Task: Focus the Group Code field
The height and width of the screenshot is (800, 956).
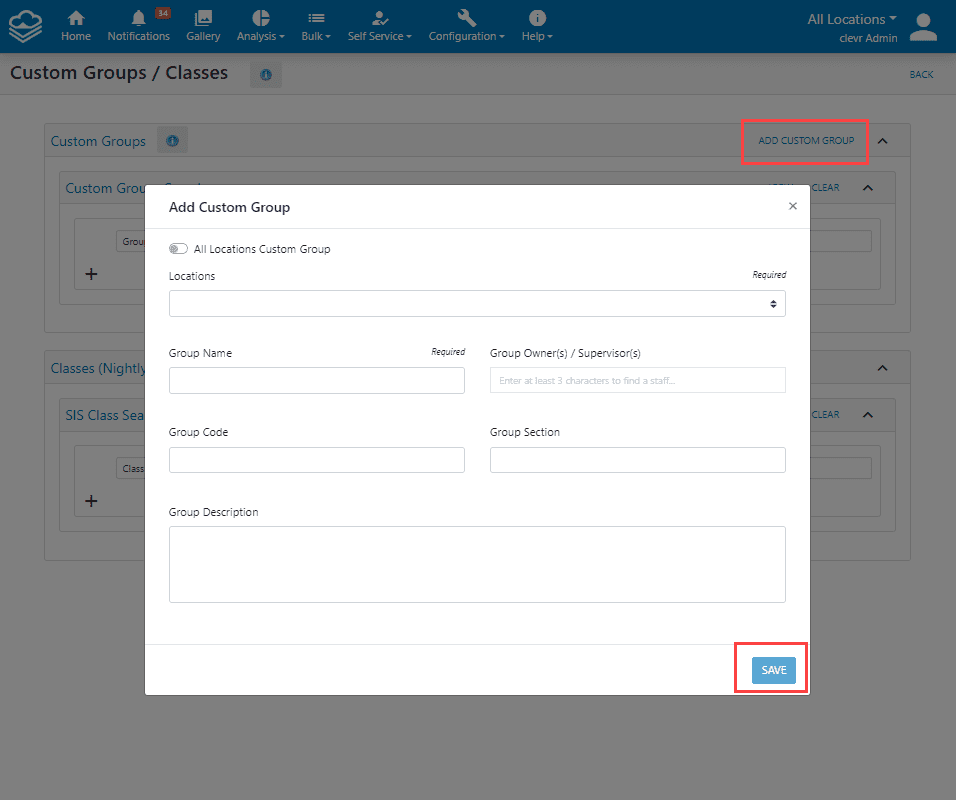Action: tap(317, 460)
